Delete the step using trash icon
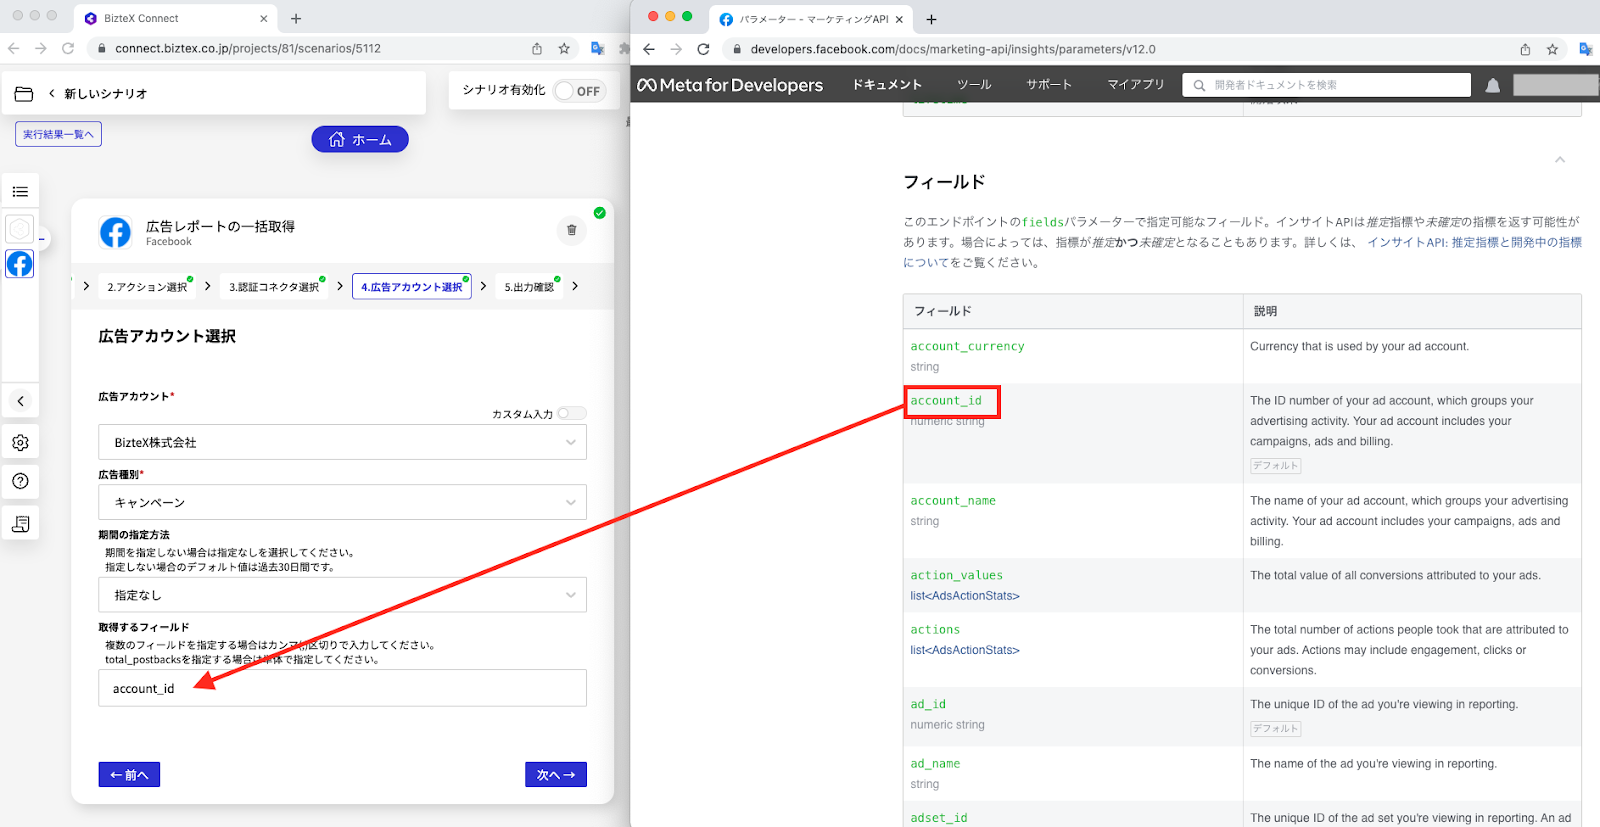1600x827 pixels. pyautogui.click(x=571, y=230)
